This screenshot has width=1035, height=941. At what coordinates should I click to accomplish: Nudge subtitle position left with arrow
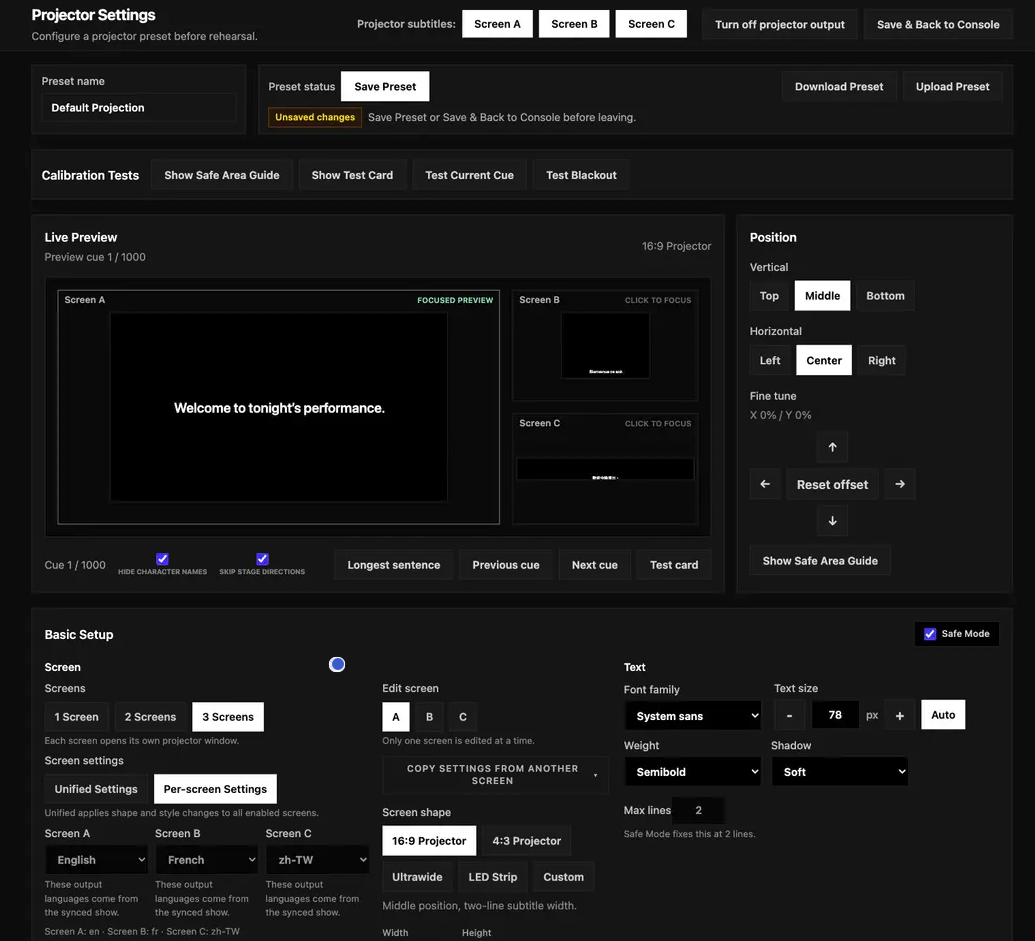[765, 484]
